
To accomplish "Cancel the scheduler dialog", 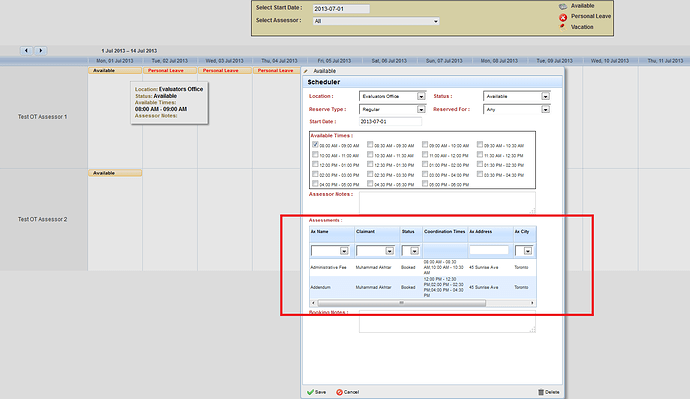I will 348,392.
